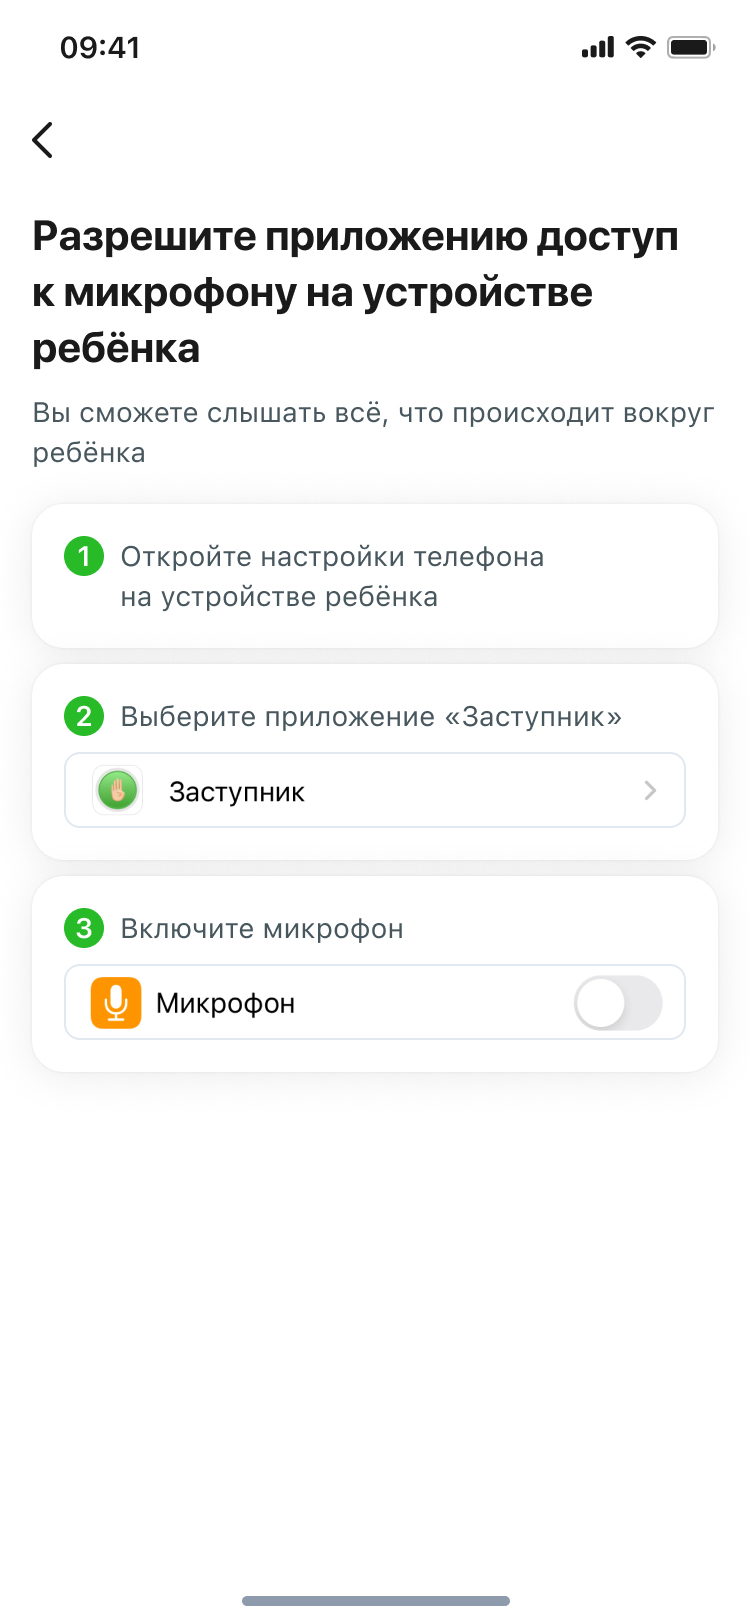Tap the 09:41 clock in status bar

[100, 47]
